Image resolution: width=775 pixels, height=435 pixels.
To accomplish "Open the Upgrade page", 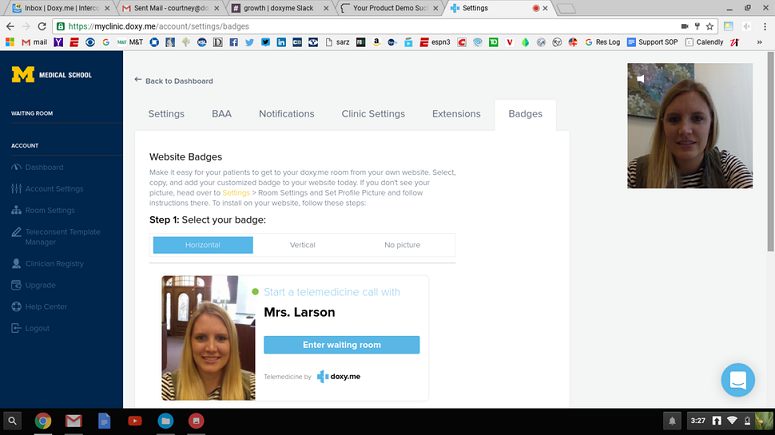I will tap(34, 285).
